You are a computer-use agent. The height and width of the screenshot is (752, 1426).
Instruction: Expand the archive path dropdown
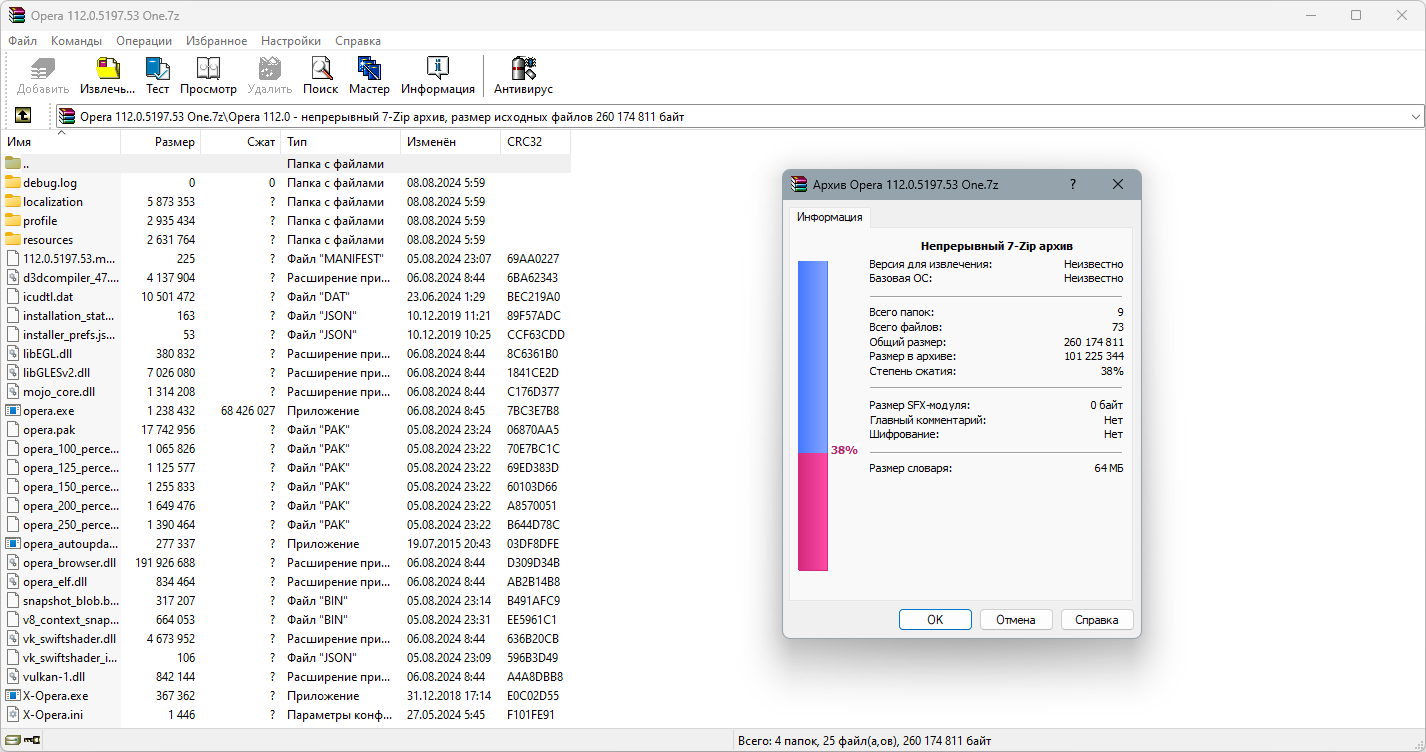click(x=1415, y=117)
